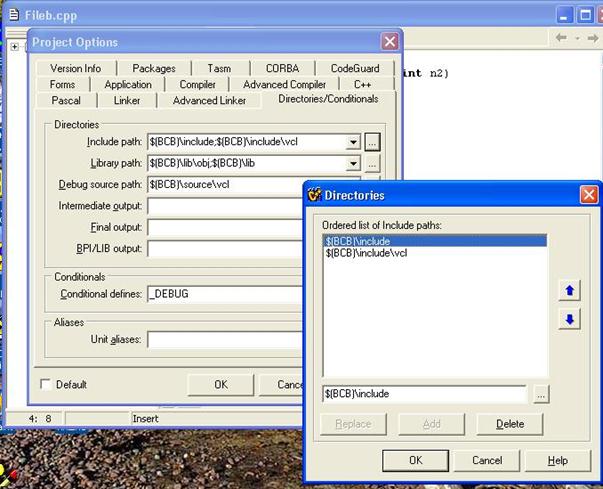This screenshot has width=603, height=489.
Task: Select the Linker tab
Action: [x=127, y=100]
